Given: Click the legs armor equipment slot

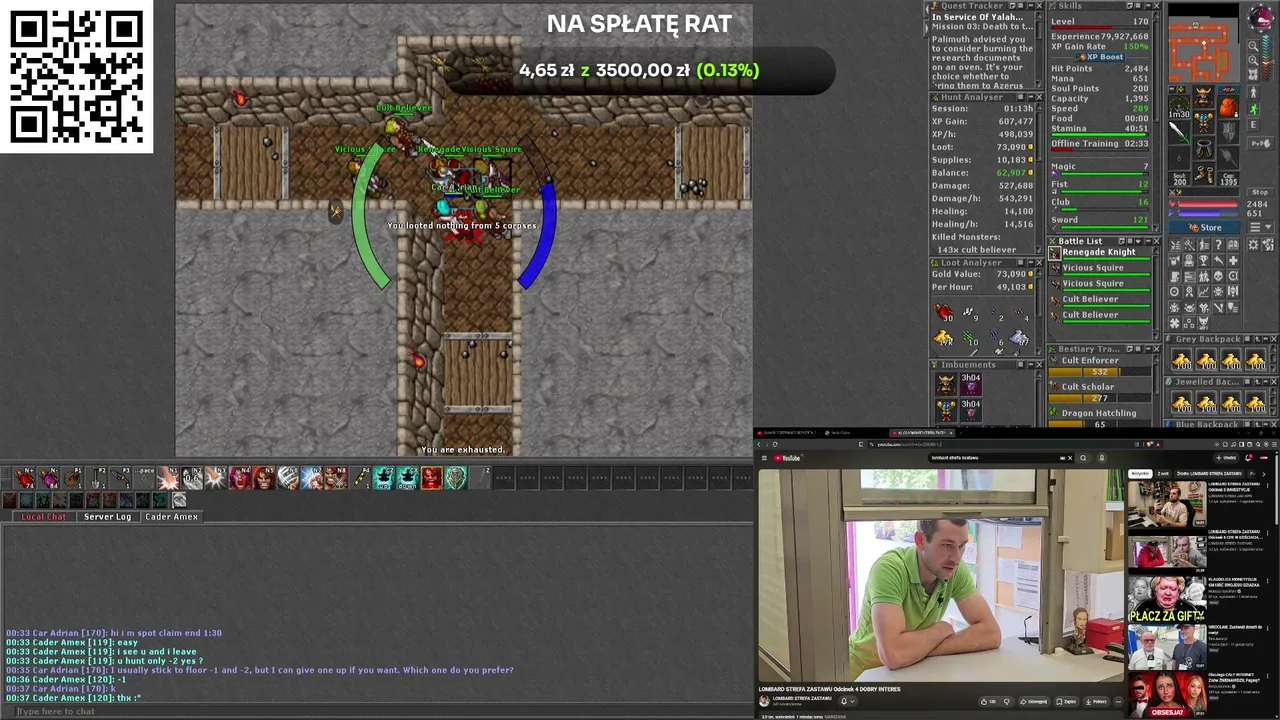Looking at the screenshot, I should [x=1204, y=147].
